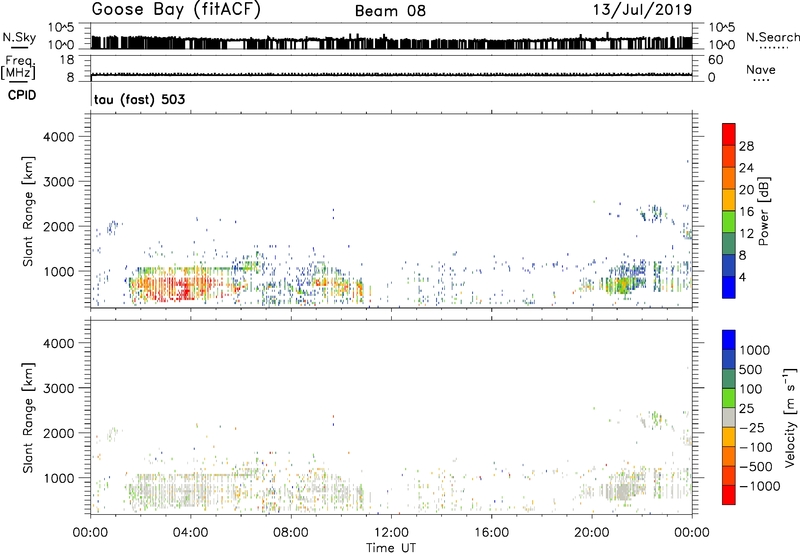Click the 'Time UT' axis title
The width and height of the screenshot is (800, 554).
(x=391, y=548)
